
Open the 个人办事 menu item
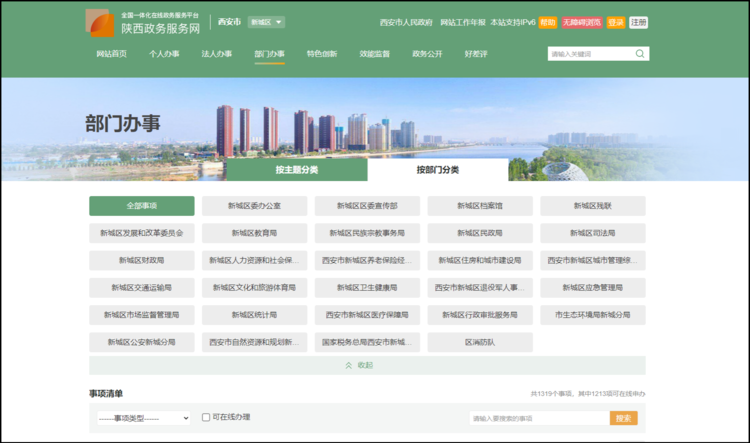(164, 54)
